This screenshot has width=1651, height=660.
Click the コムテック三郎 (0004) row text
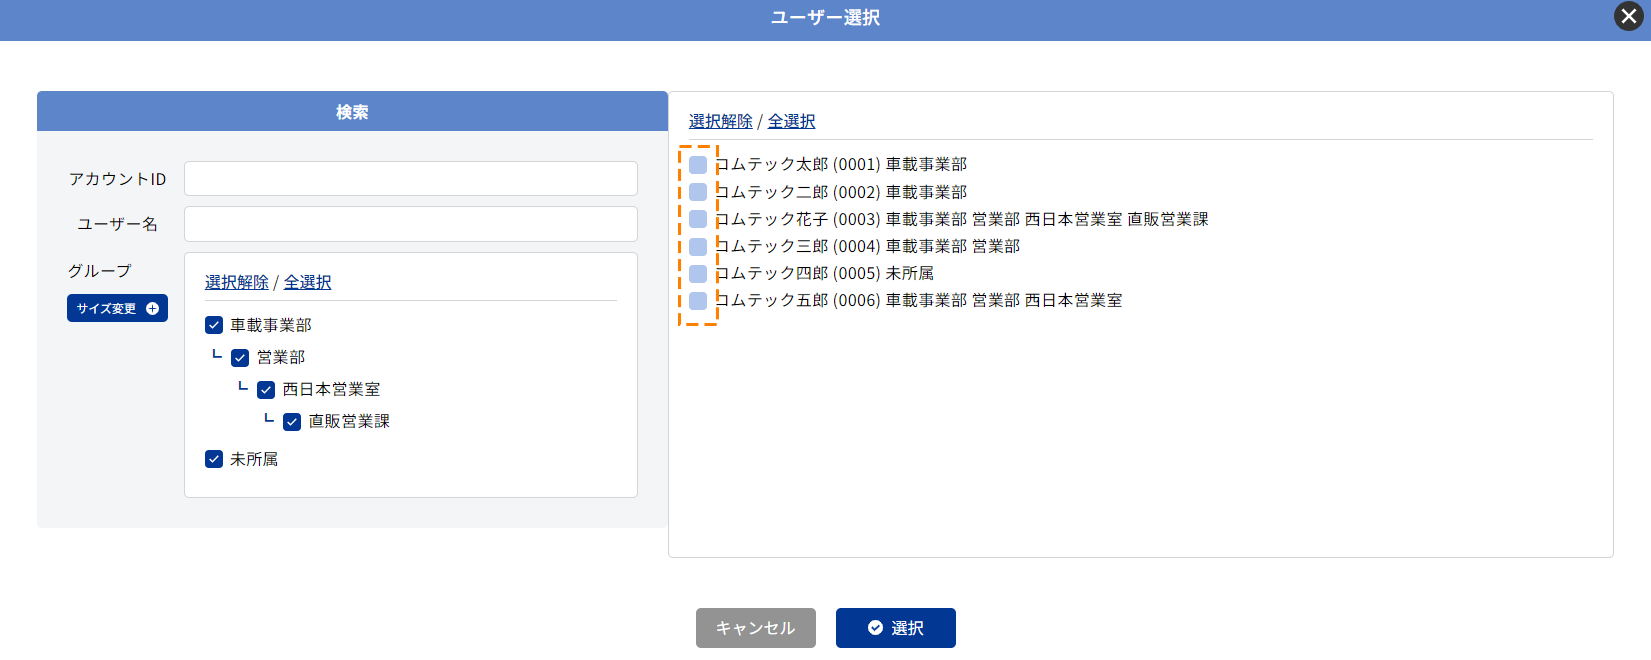867,246
